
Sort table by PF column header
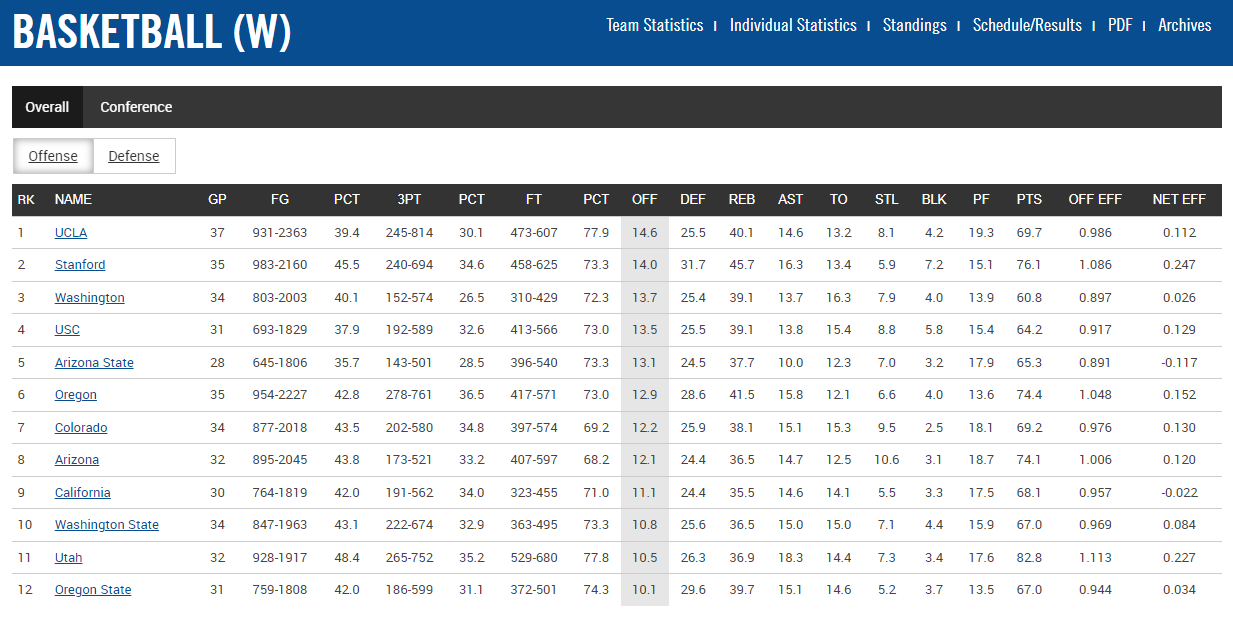[981, 200]
